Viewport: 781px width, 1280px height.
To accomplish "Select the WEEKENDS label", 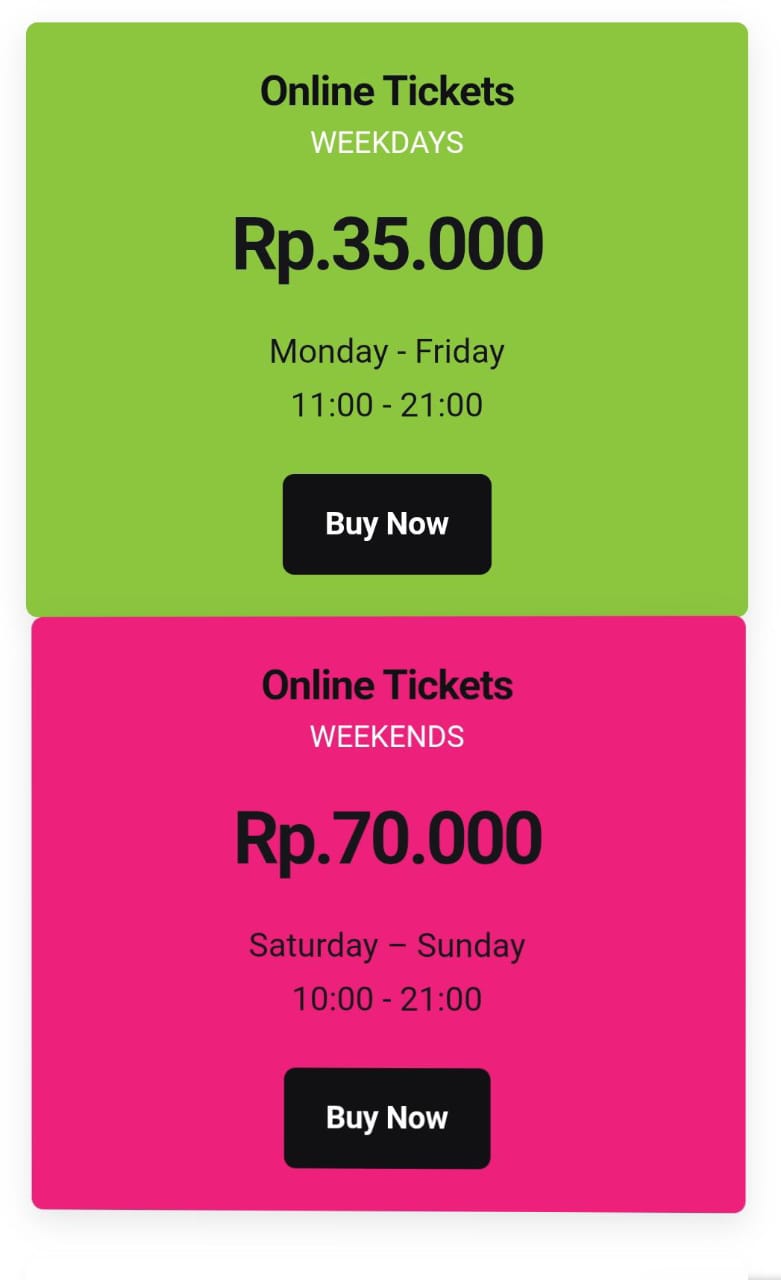I will coord(387,737).
